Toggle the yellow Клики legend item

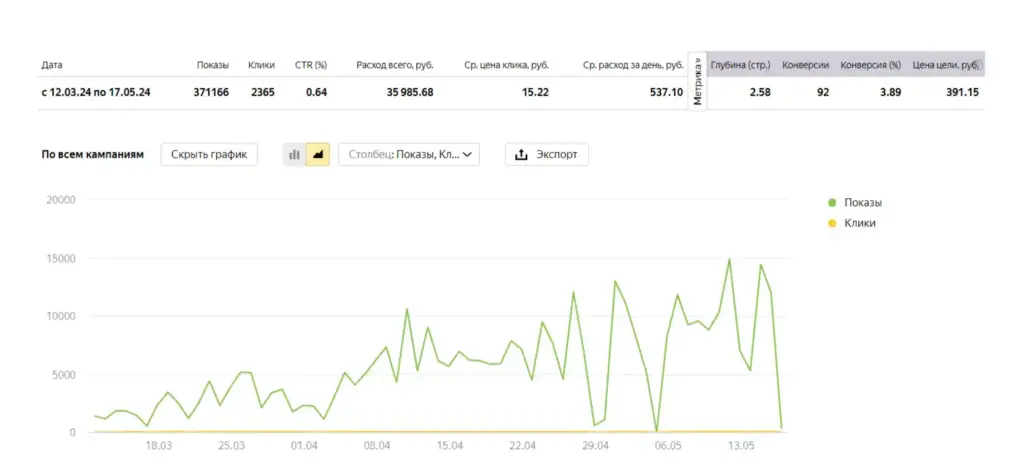(x=852, y=223)
